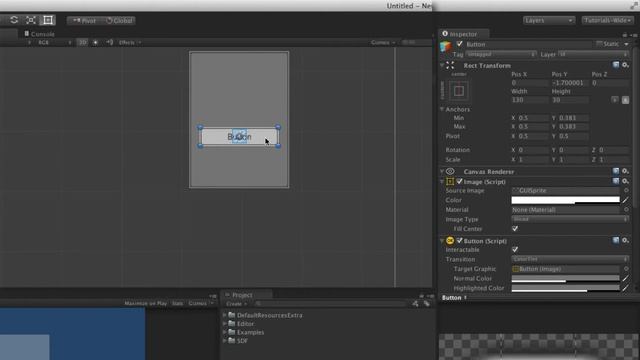This screenshot has width=640, height=360.
Task: Pick Image Color with eyedropper
Action: (625, 200)
